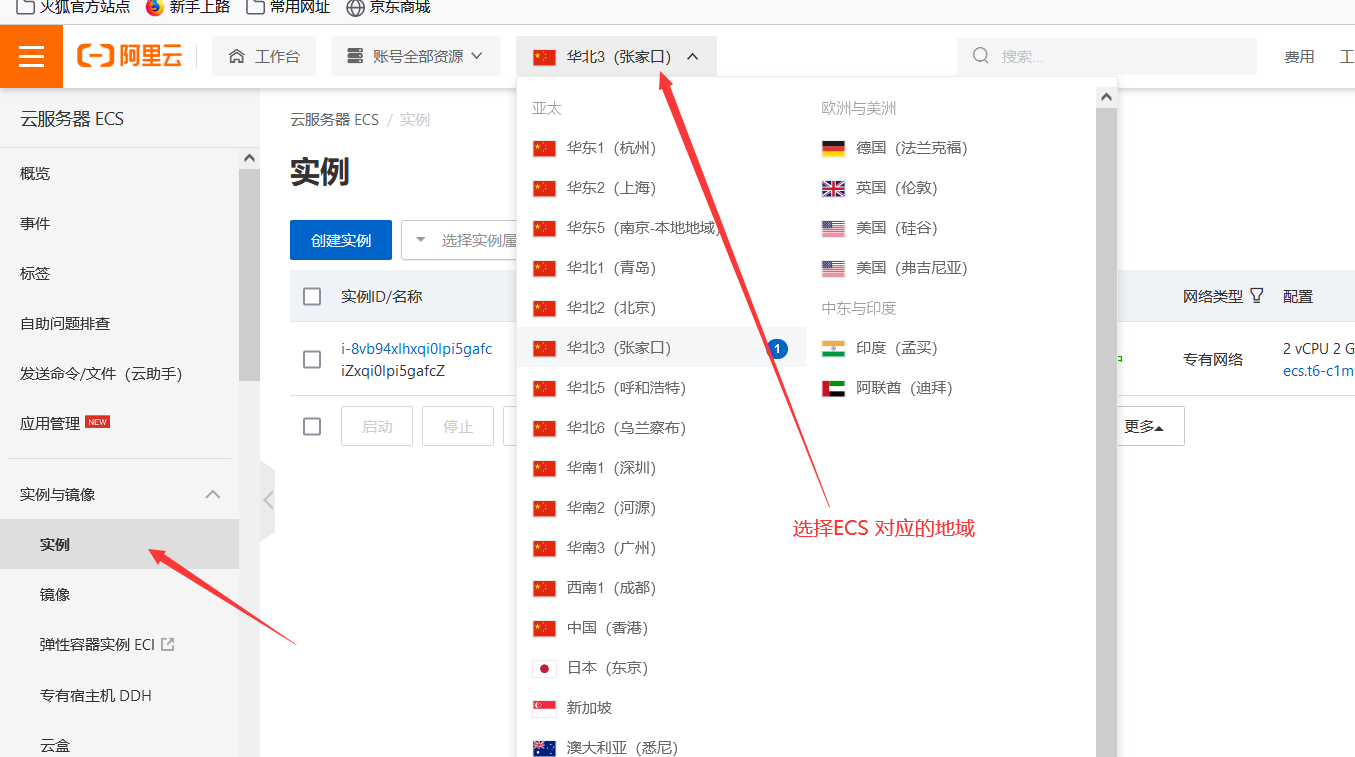Select region 新加坡

tap(661, 708)
